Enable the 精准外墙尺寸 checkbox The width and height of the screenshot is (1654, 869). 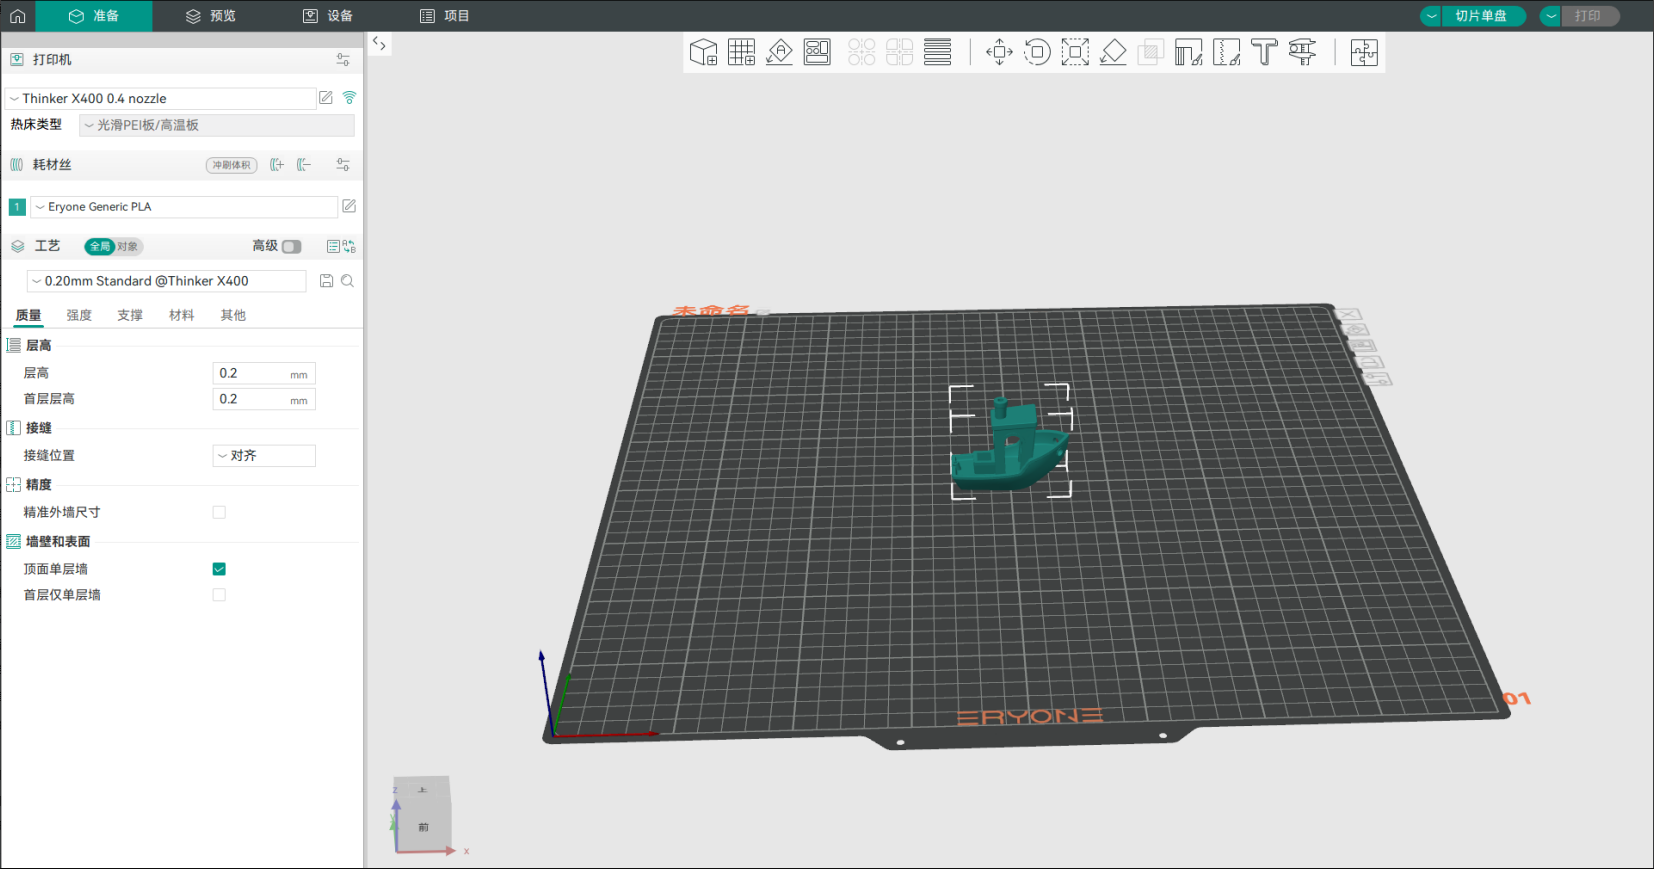[219, 512]
